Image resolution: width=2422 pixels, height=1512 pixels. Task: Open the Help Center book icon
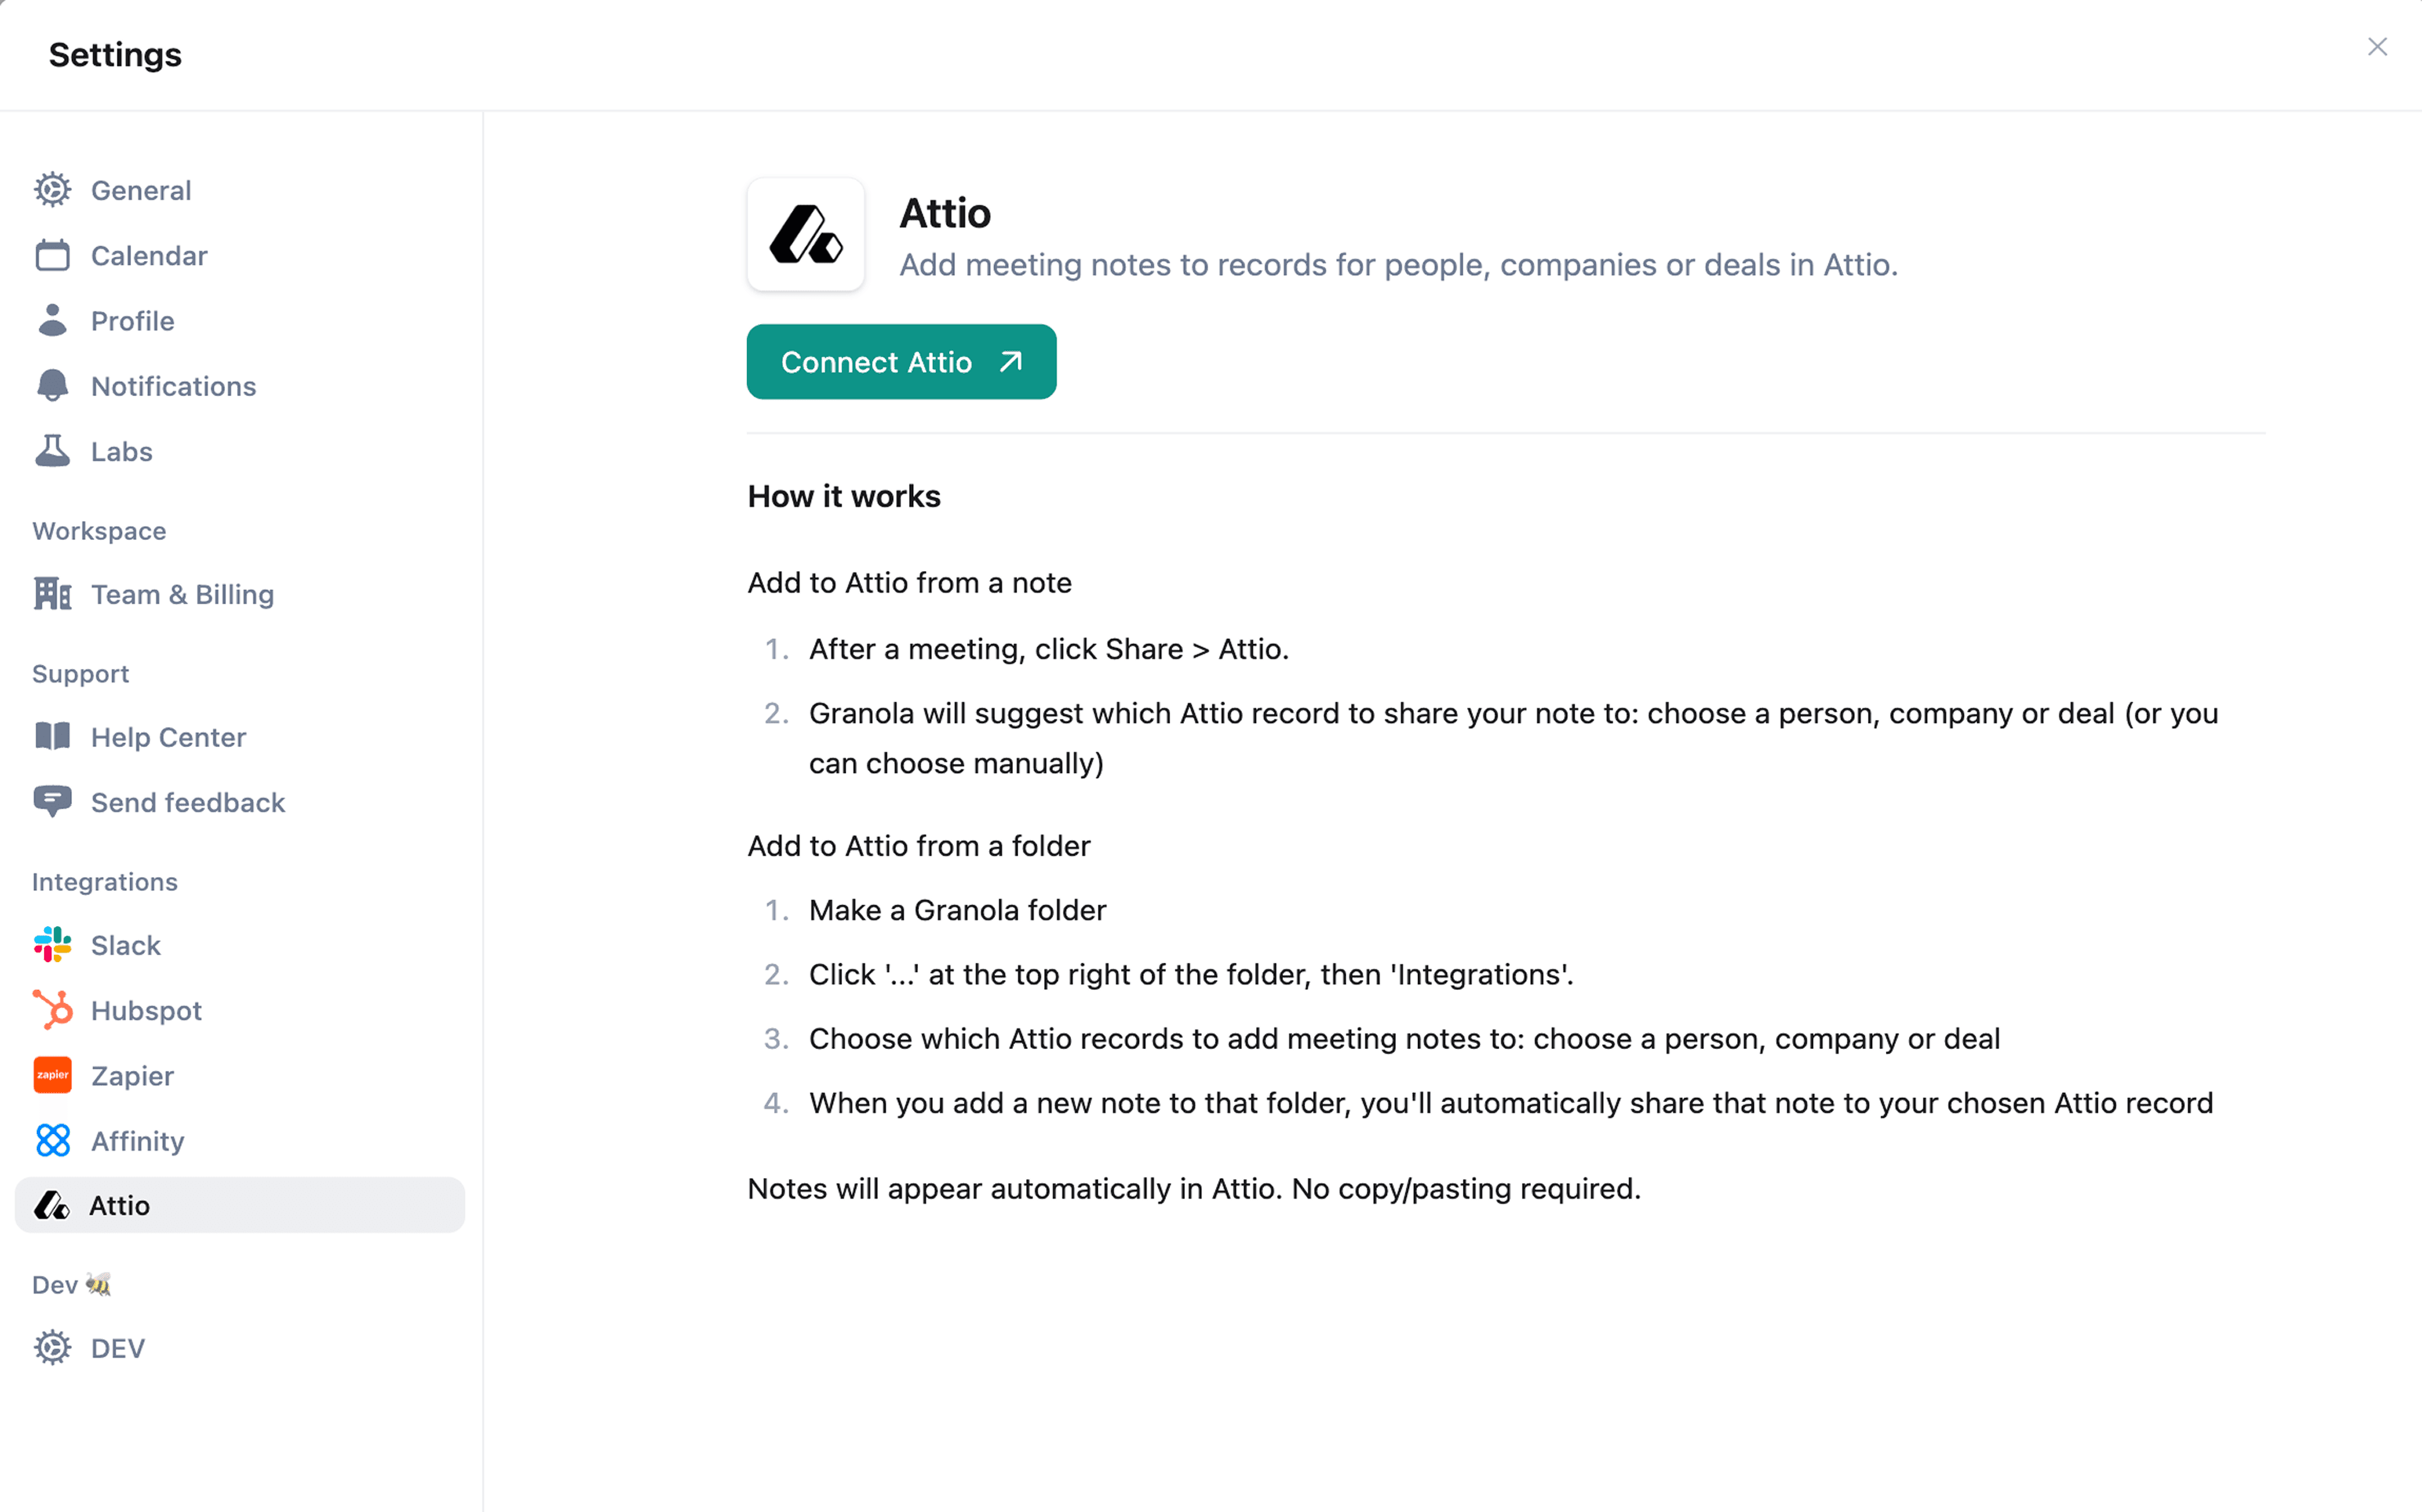52,737
